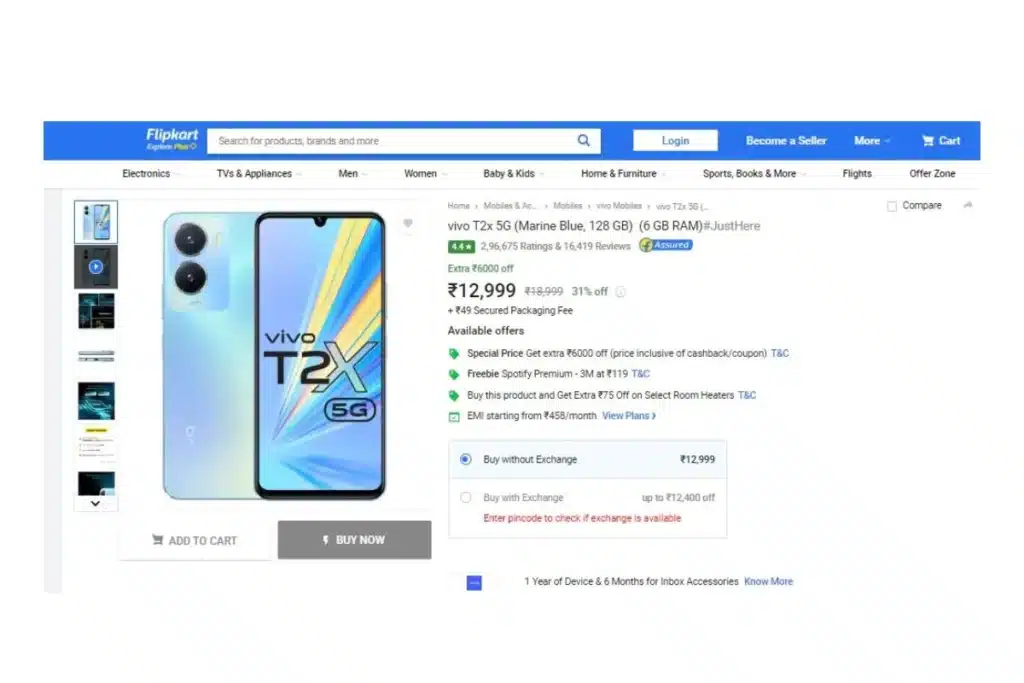Image resolution: width=1024 pixels, height=683 pixels.
Task: Click the search magnifier icon
Action: click(x=583, y=140)
